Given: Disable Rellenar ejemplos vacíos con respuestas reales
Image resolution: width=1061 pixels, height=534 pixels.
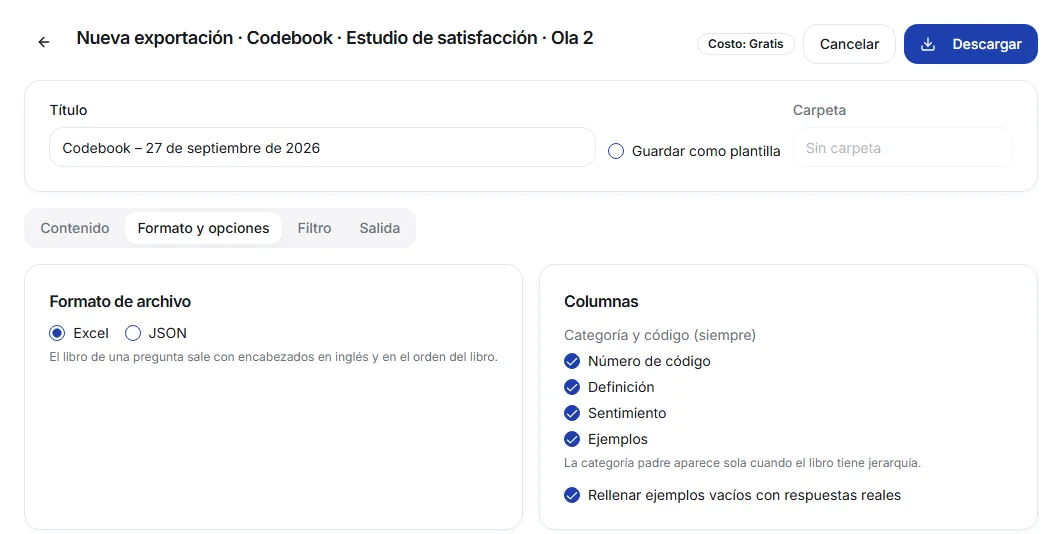Looking at the screenshot, I should 572,495.
